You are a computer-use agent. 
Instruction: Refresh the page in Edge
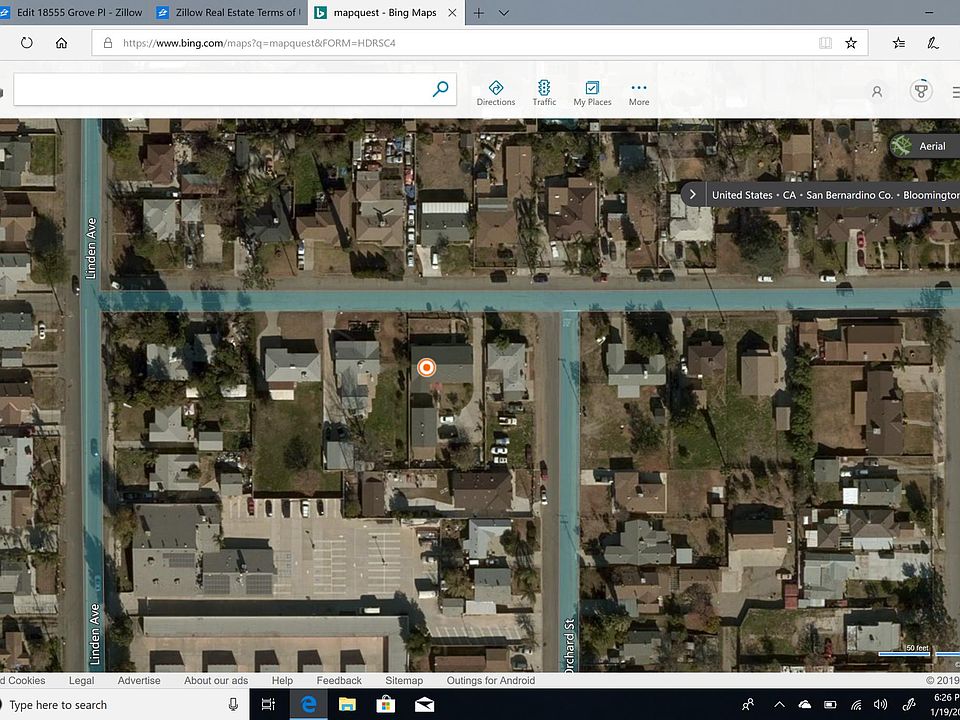tap(27, 43)
